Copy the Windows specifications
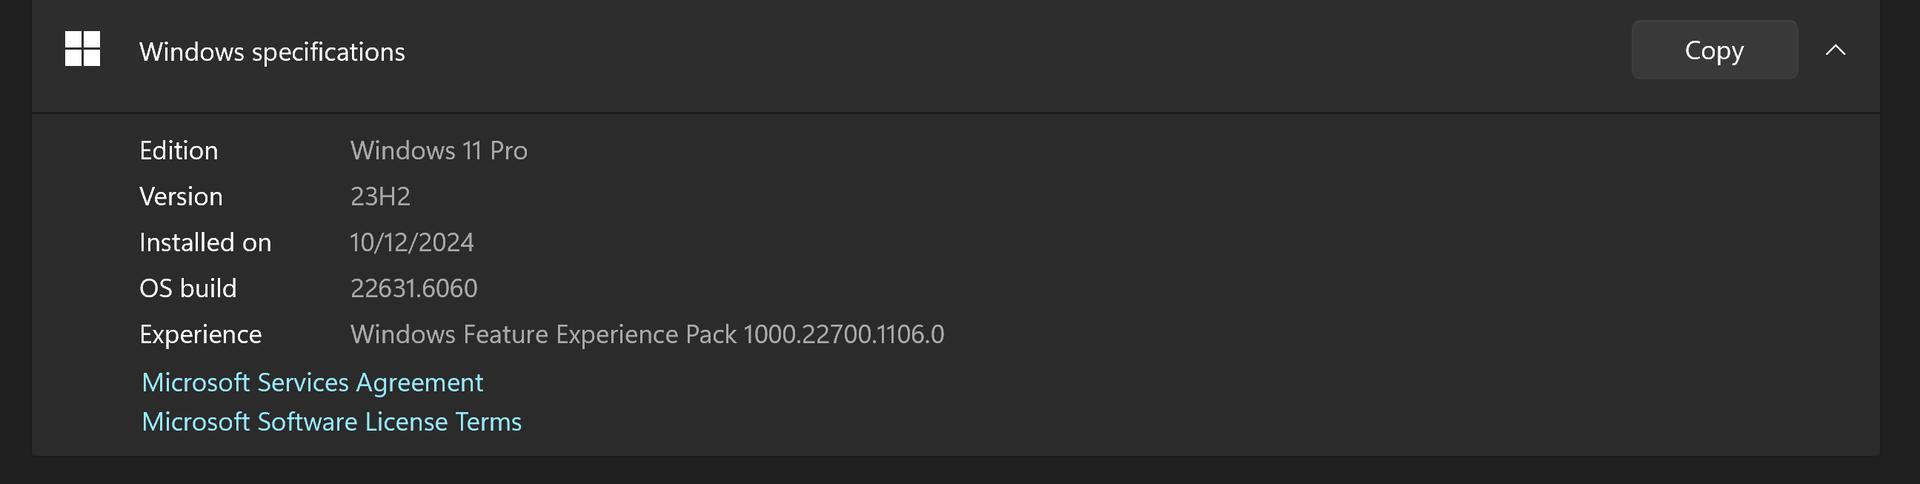This screenshot has width=1920, height=484. [x=1714, y=50]
